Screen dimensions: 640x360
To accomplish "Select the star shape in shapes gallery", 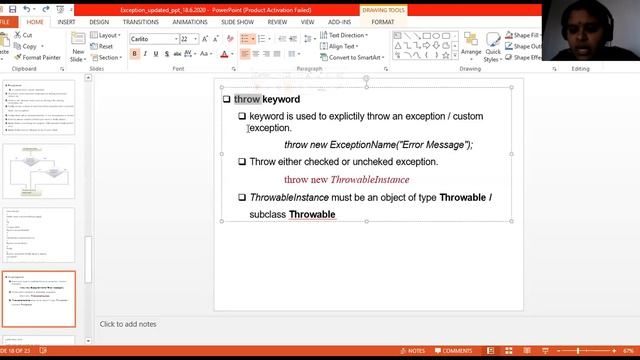I will click(x=446, y=55).
